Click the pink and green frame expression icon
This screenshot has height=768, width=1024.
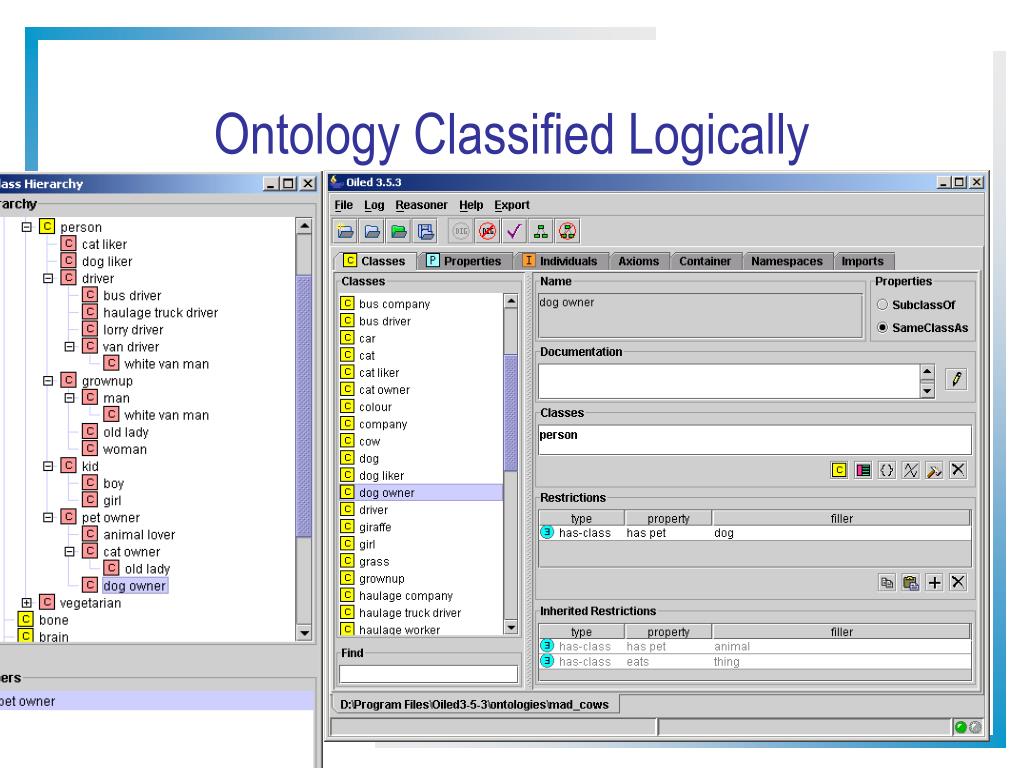(863, 470)
